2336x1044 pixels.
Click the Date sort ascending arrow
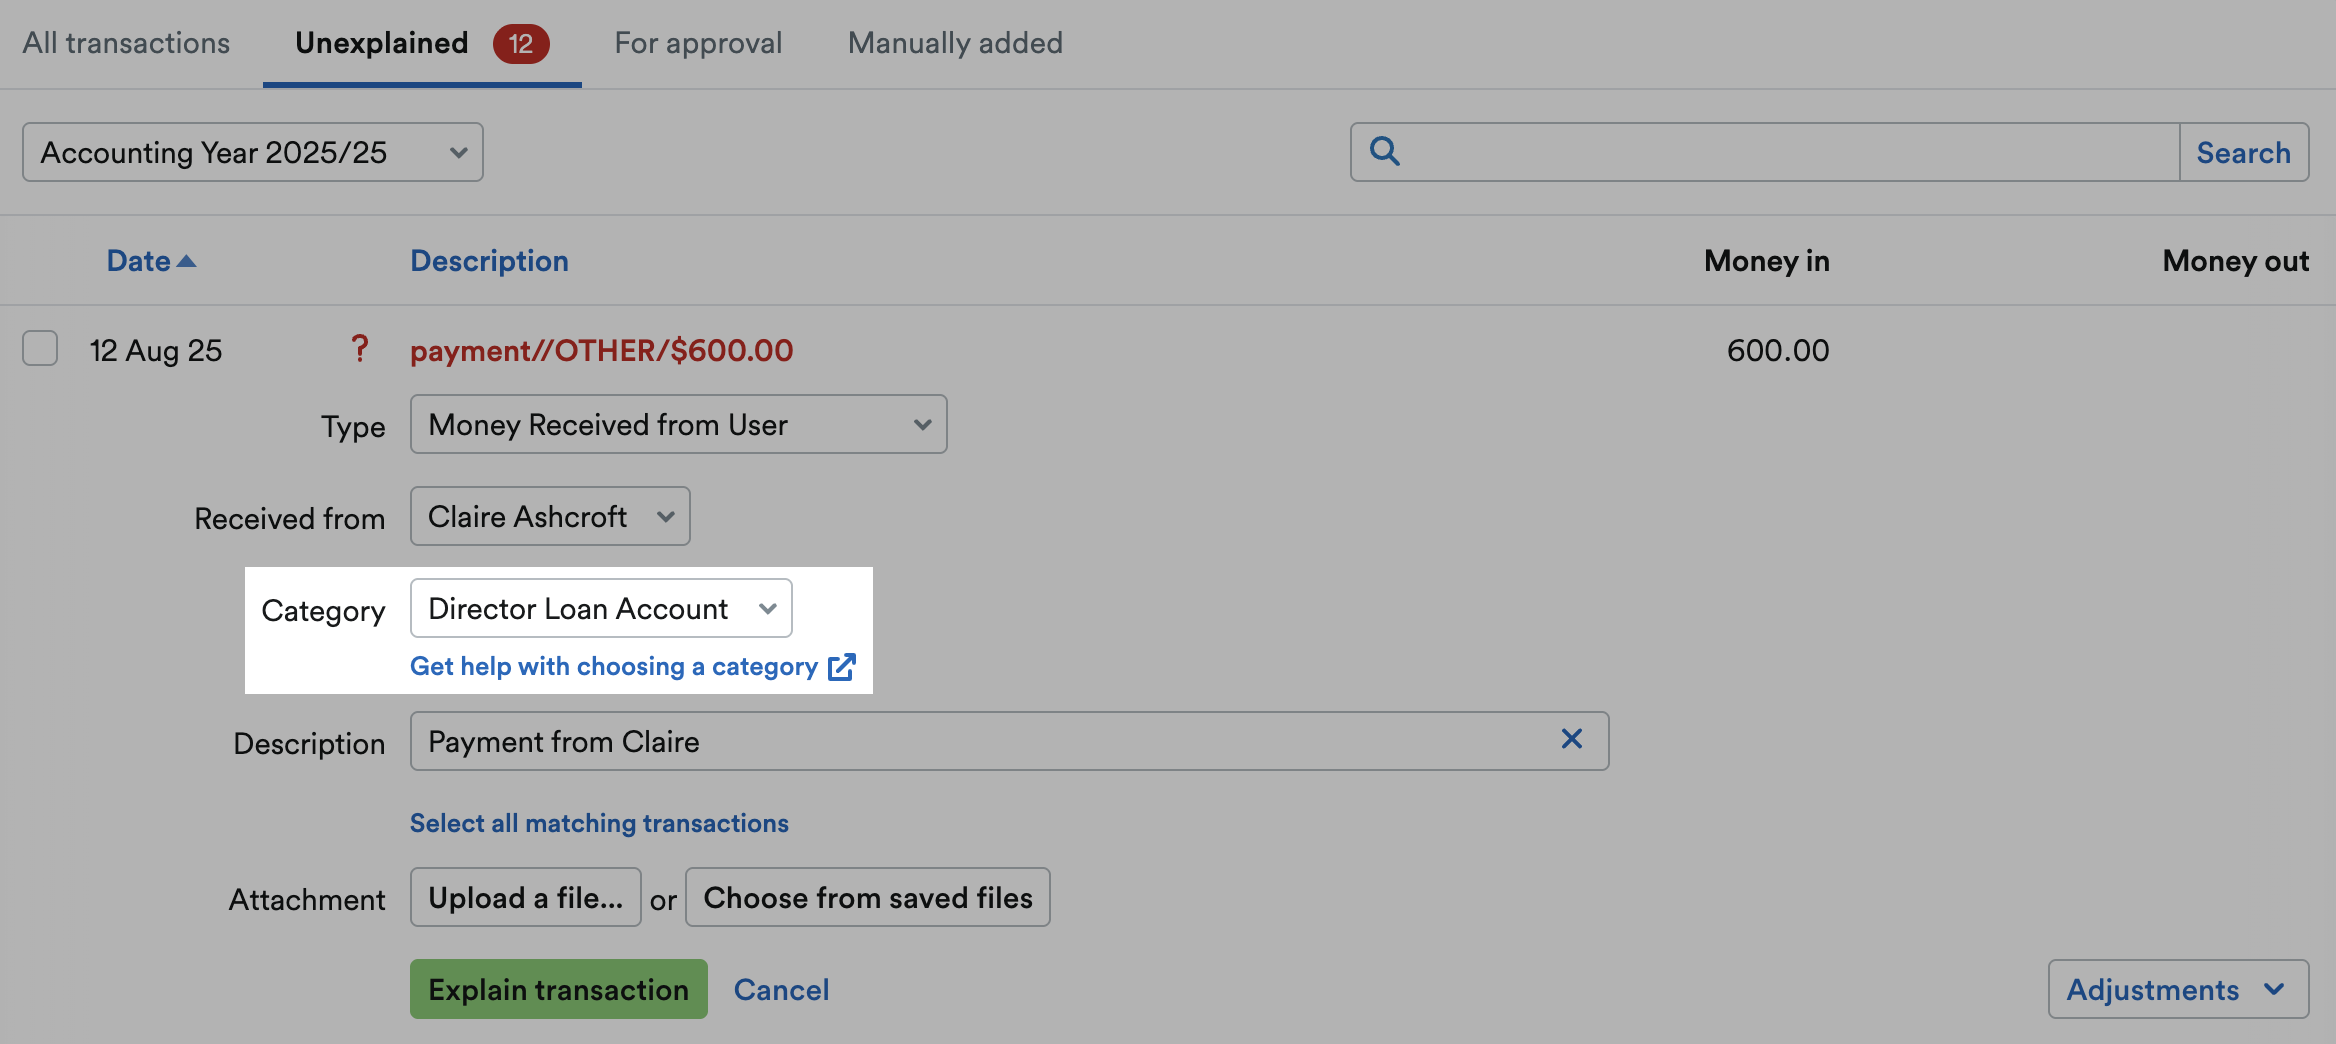tap(186, 261)
